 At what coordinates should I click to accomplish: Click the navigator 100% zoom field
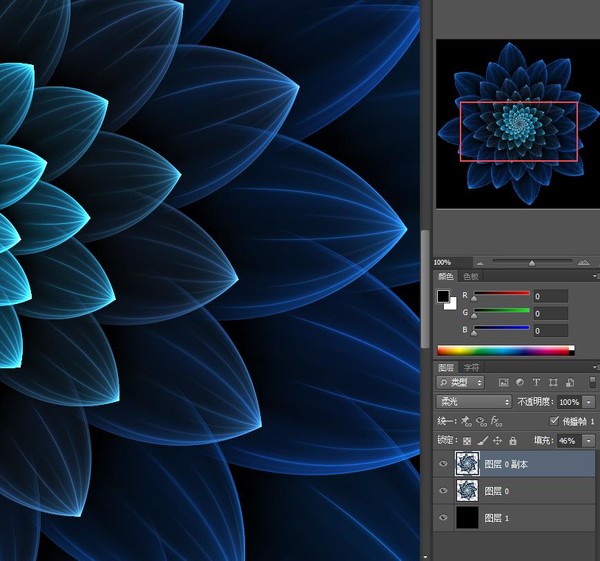coord(452,263)
